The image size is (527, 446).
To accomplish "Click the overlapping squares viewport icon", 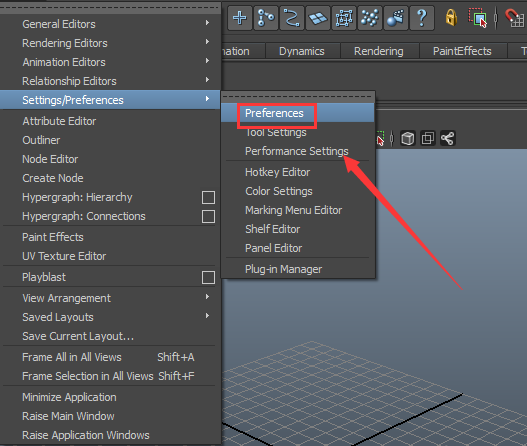I will pyautogui.click(x=428, y=138).
